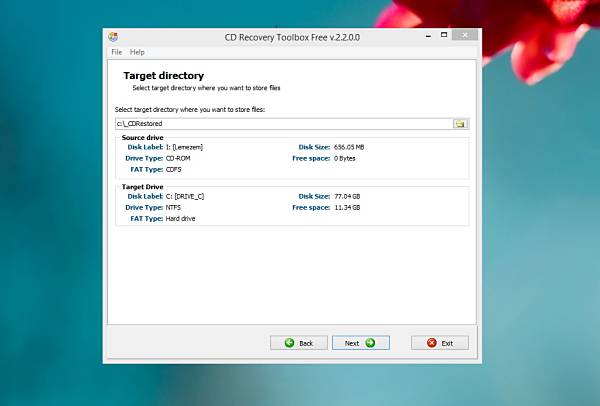Click the Exit button
Screen dimensions: 600x406
pos(440,343)
